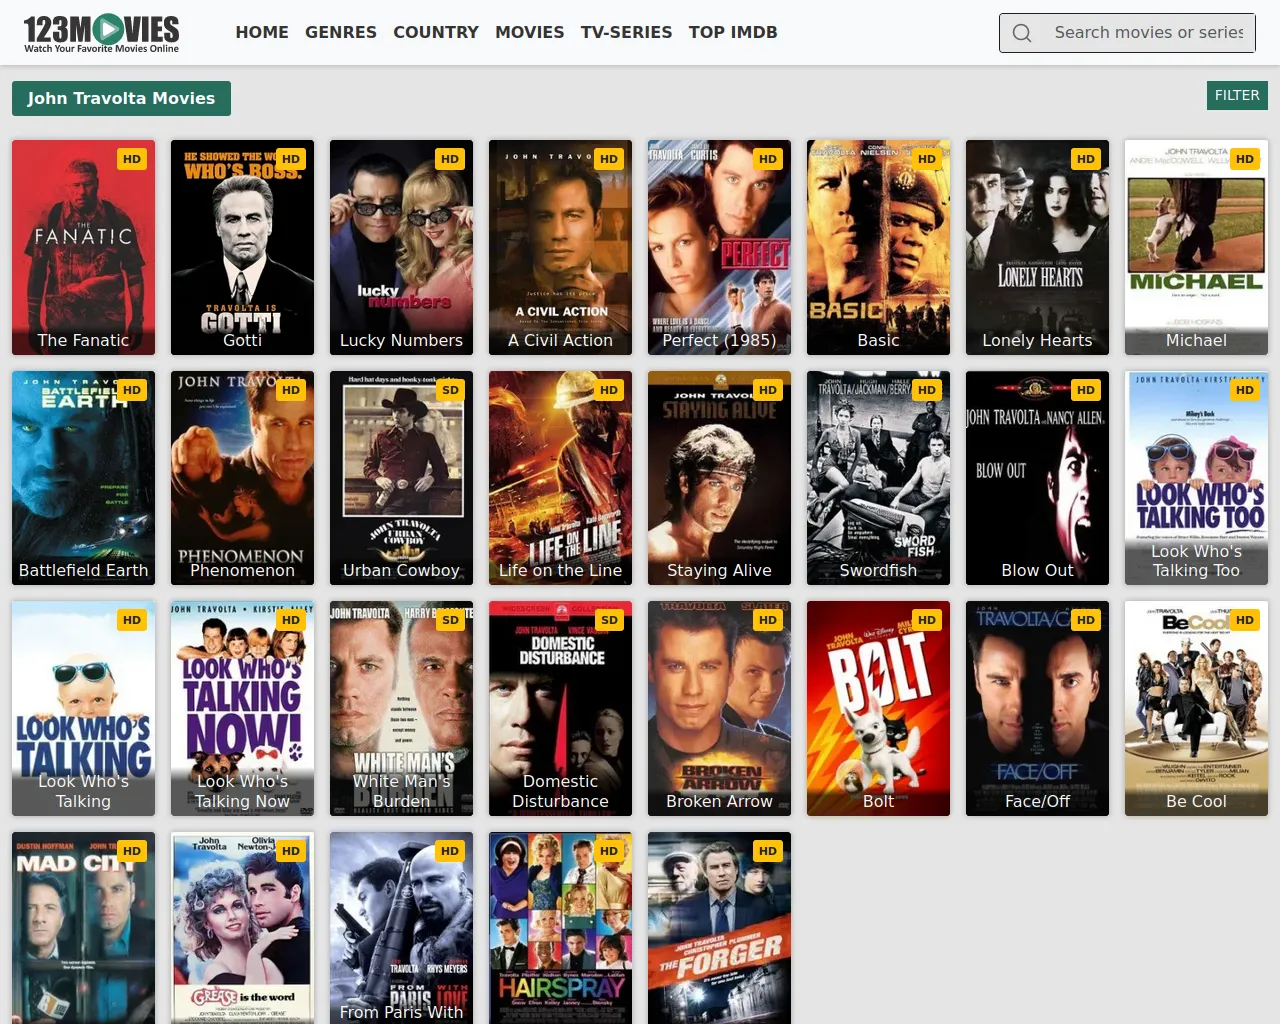Focus the search movies or series field
The image size is (1280, 1024).
click(x=1148, y=33)
